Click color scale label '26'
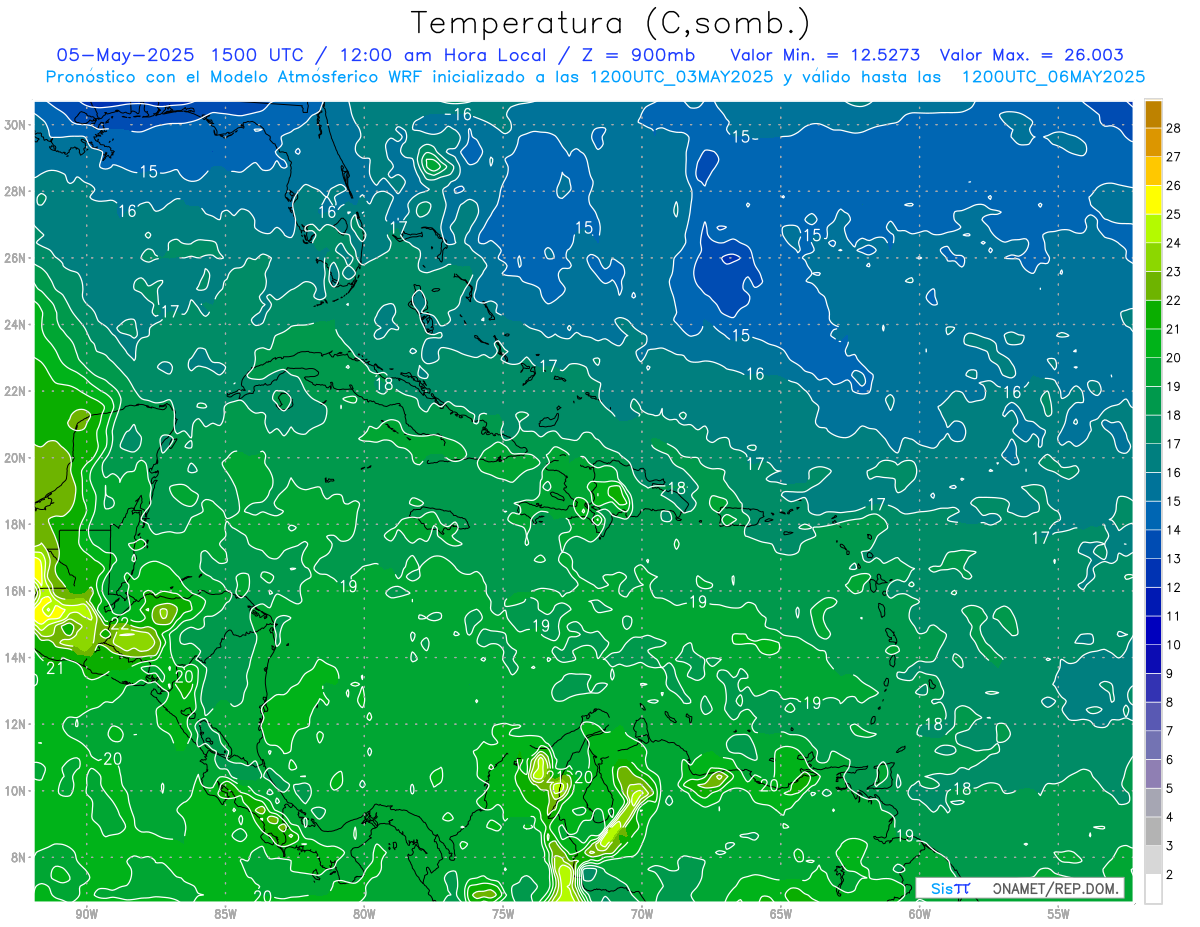Image resolution: width=1200 pixels, height=927 pixels. click(x=1174, y=185)
